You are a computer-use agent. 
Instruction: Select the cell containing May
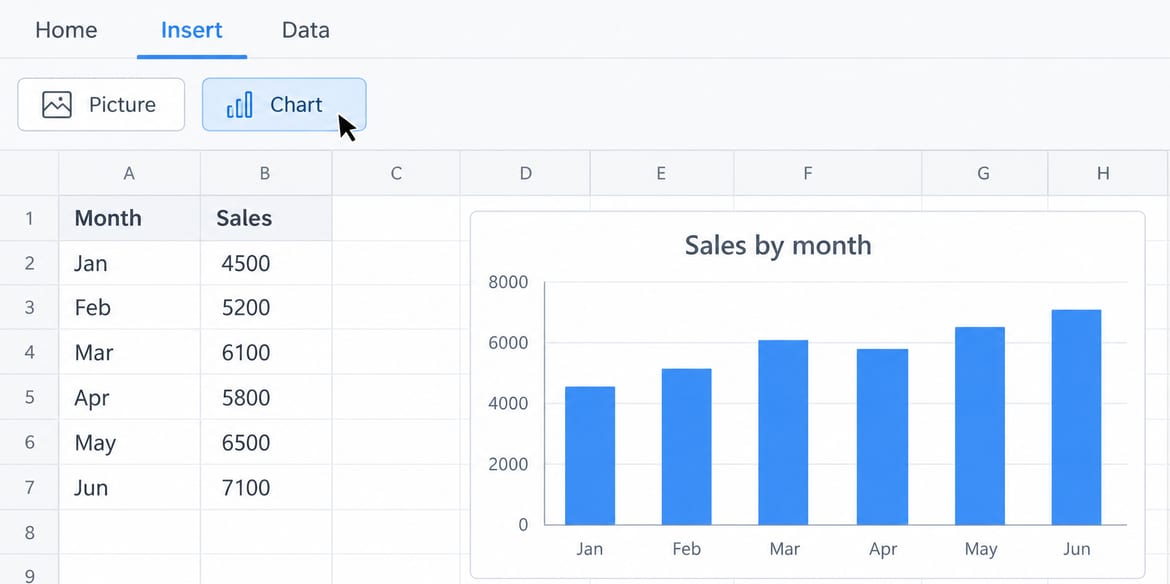129,442
